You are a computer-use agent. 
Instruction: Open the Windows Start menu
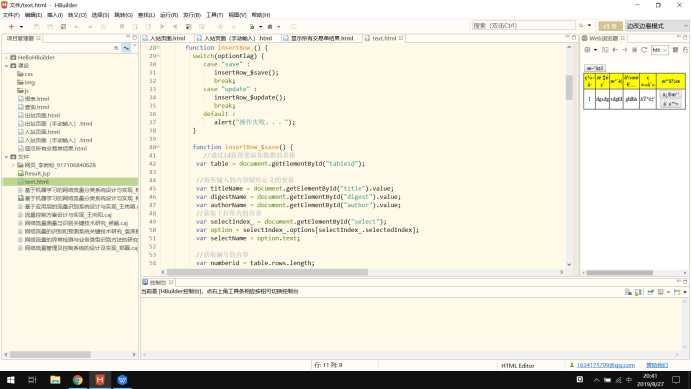coord(11,380)
